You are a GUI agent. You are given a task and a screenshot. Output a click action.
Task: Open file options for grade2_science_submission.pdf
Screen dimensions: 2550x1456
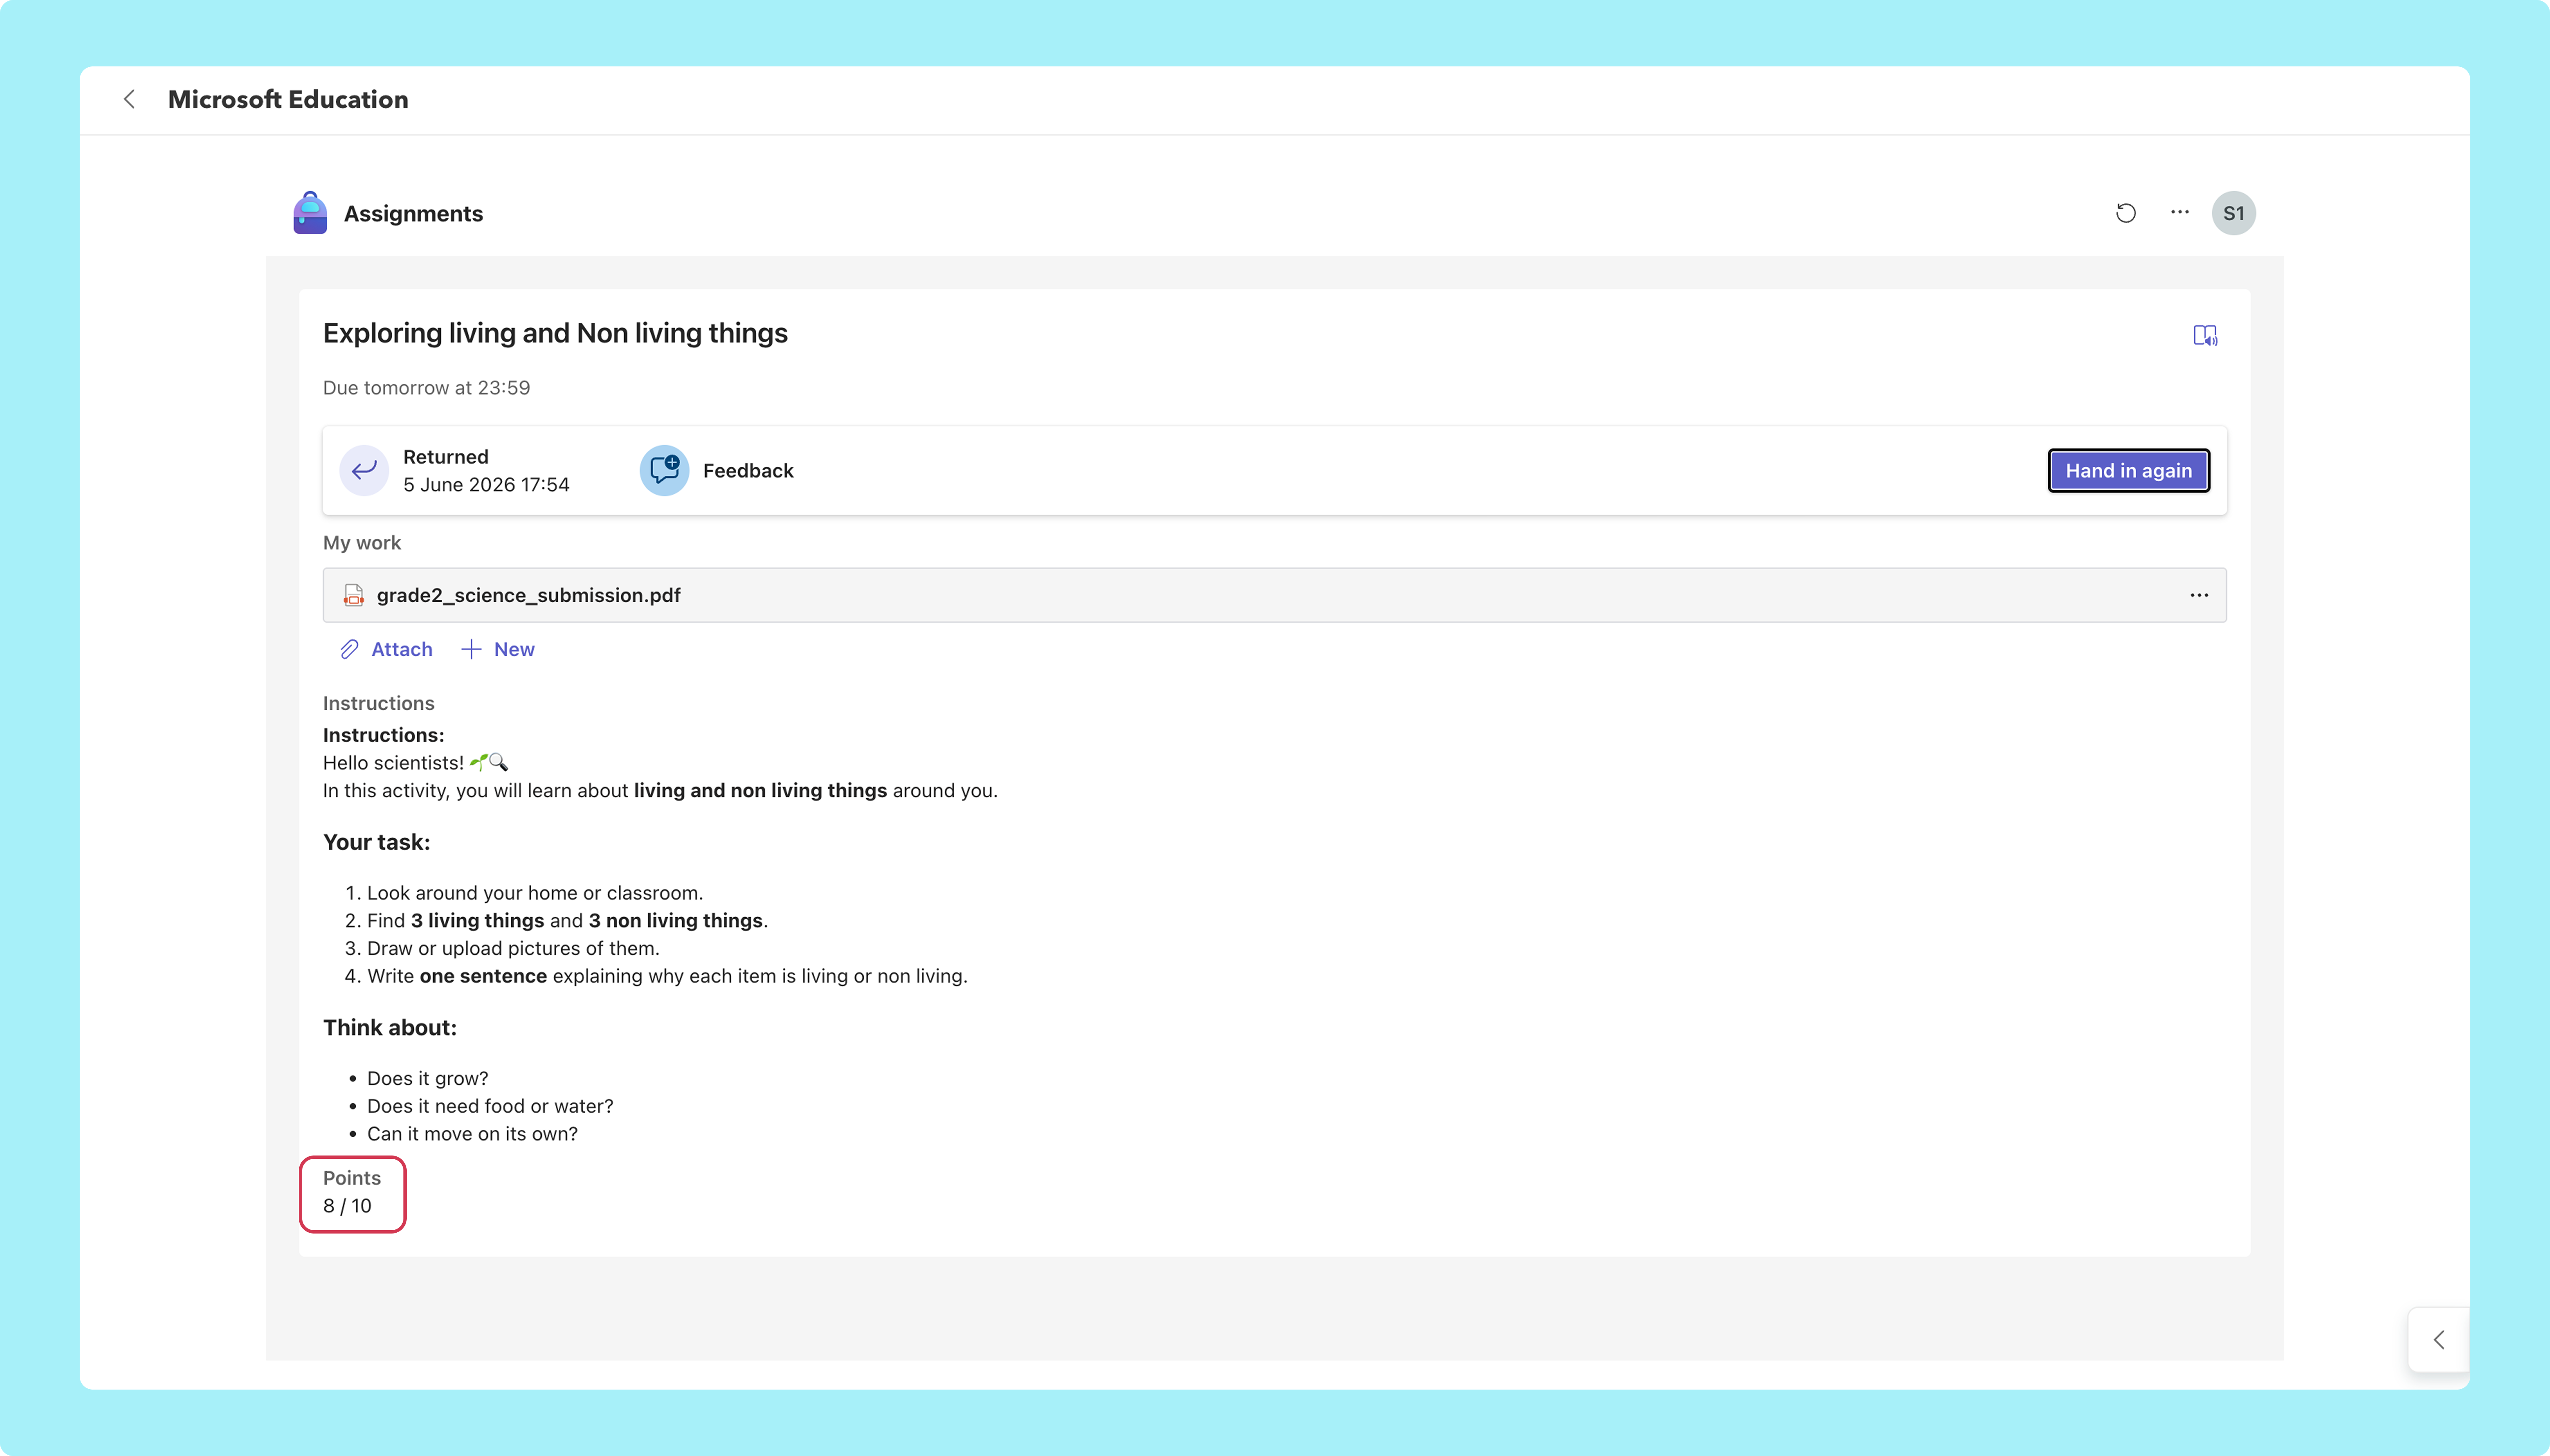click(2199, 595)
